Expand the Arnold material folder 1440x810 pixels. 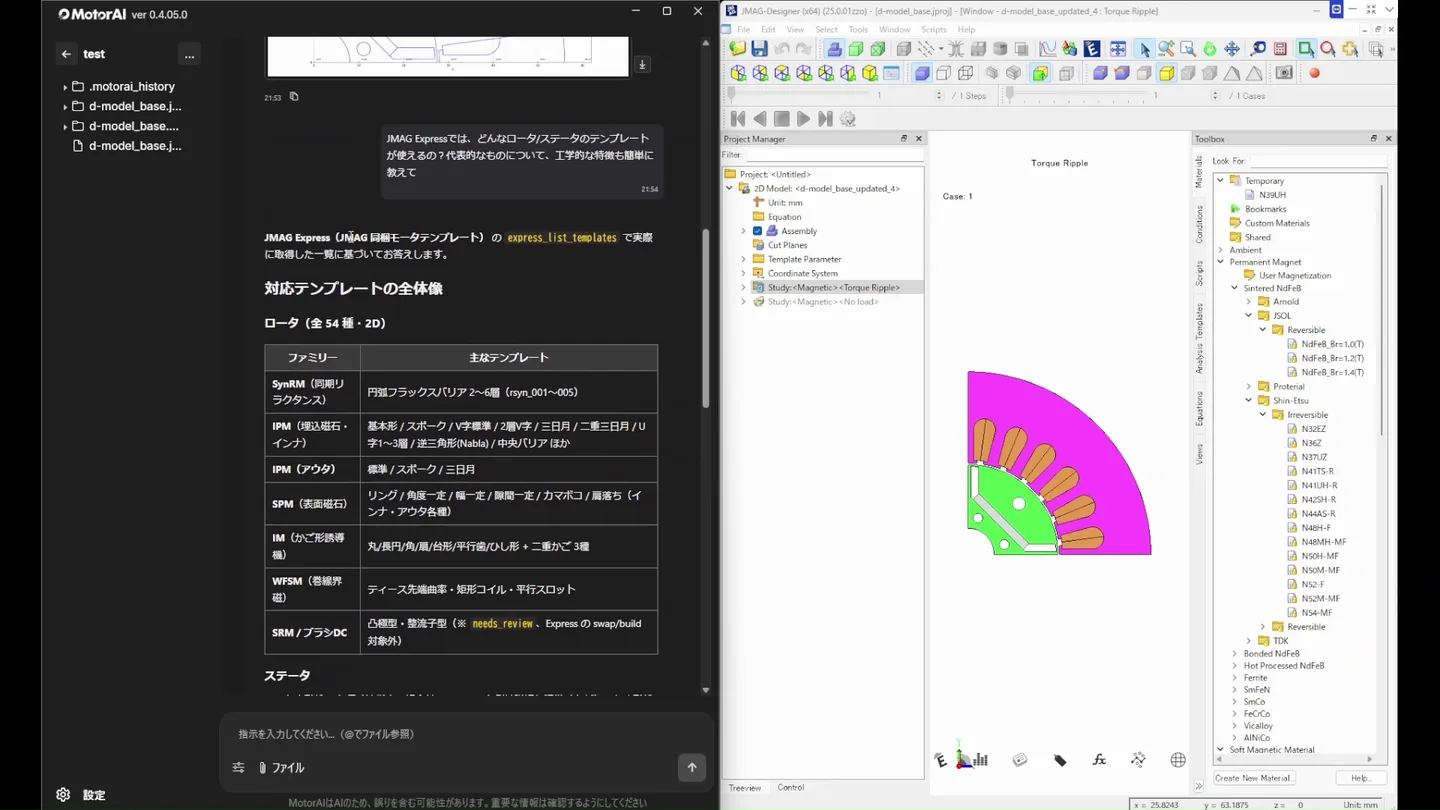(x=1248, y=301)
